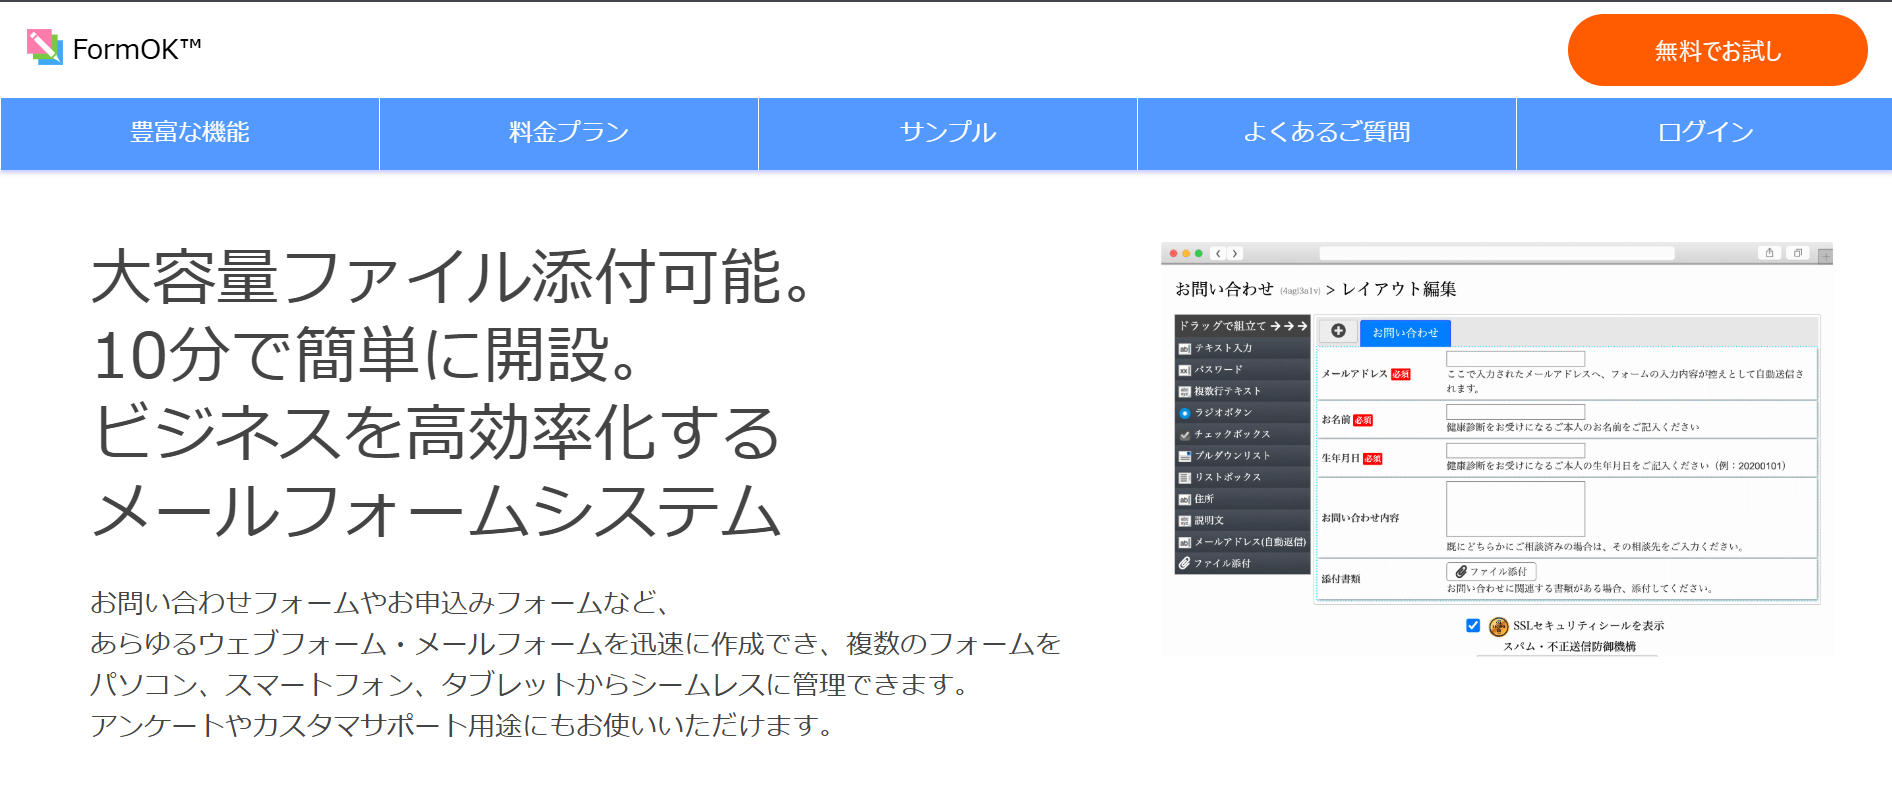Open the 料金プラン menu item
Screen dimensions: 1892x803
[x=569, y=133]
